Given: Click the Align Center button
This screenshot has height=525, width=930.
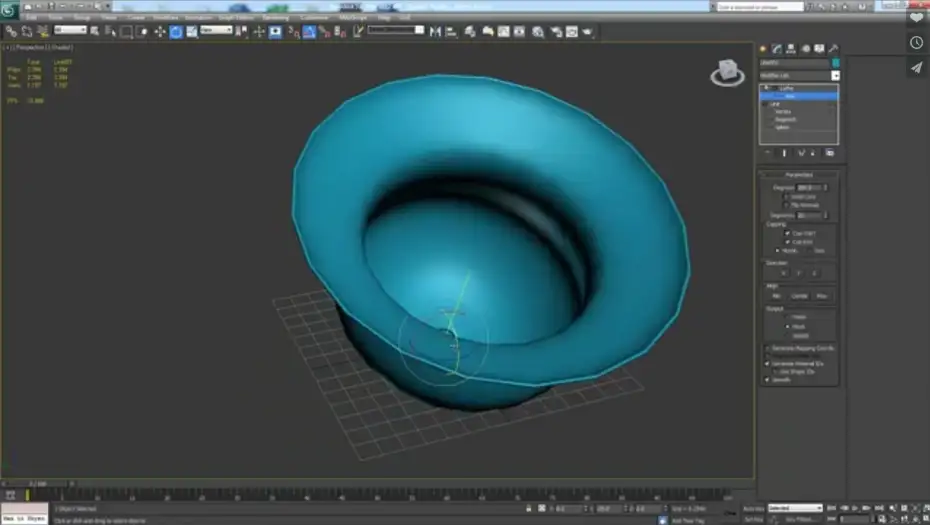Looking at the screenshot, I should [x=799, y=296].
